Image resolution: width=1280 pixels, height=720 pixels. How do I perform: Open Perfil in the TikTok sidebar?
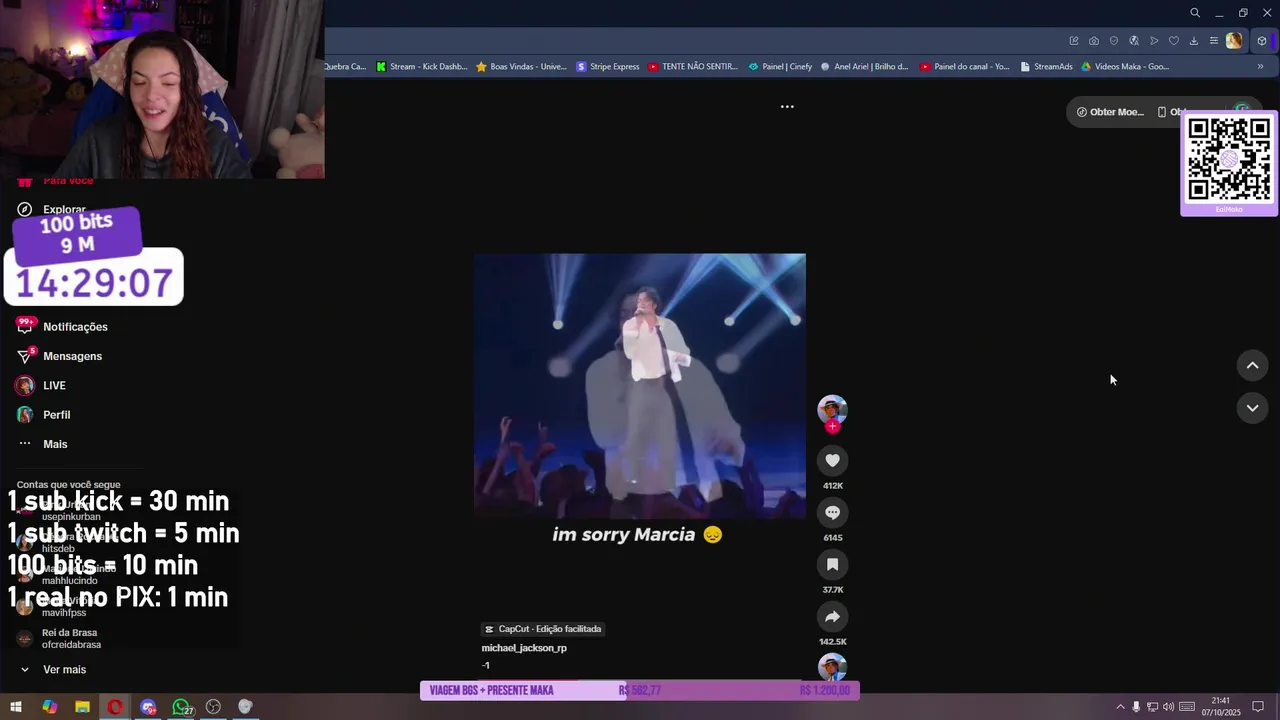(x=44, y=414)
